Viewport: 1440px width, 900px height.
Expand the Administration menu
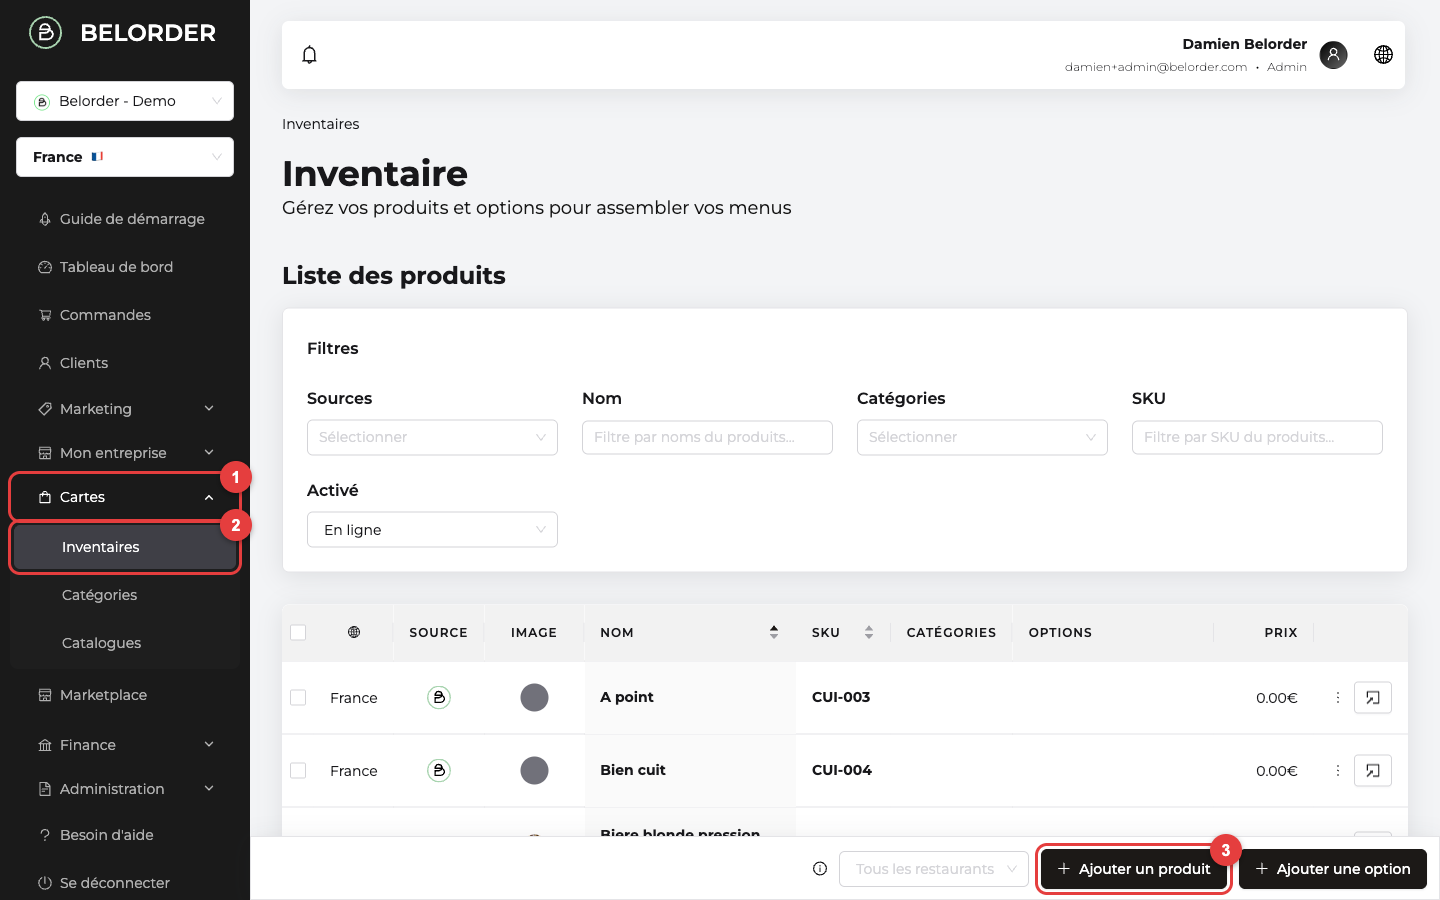(x=125, y=789)
